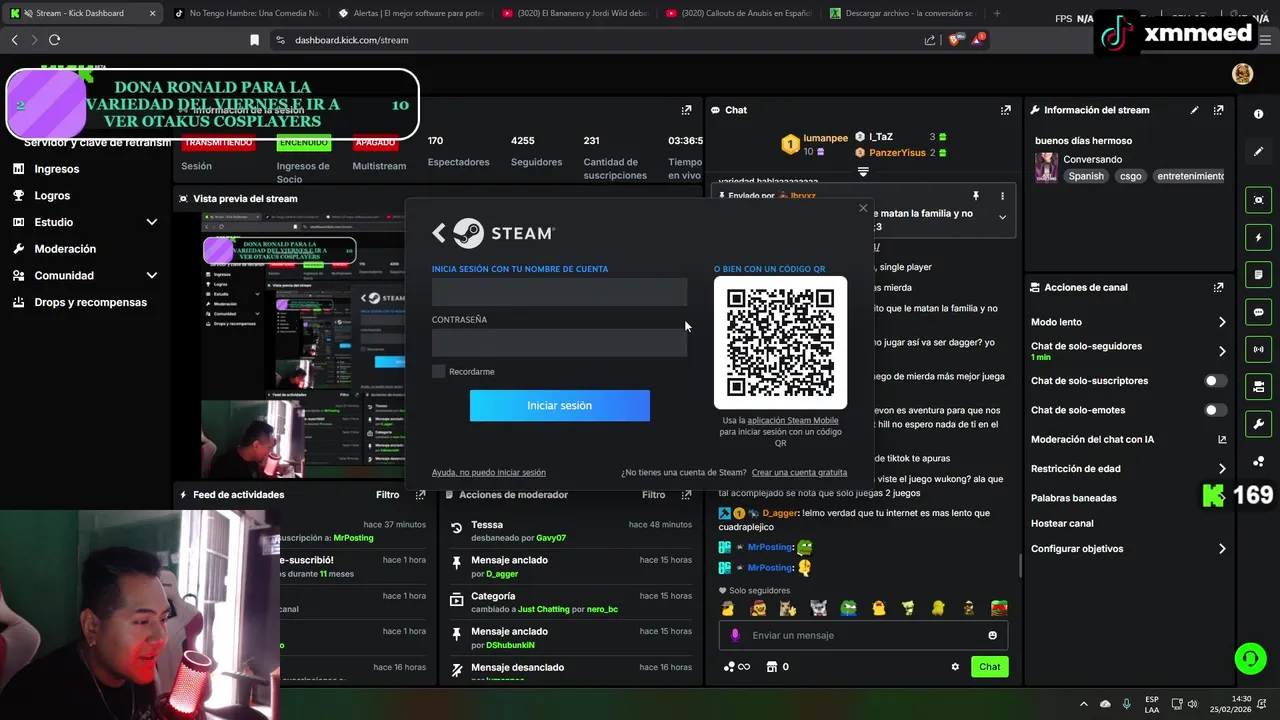Click the MrPosting username in activity feed

point(353,538)
